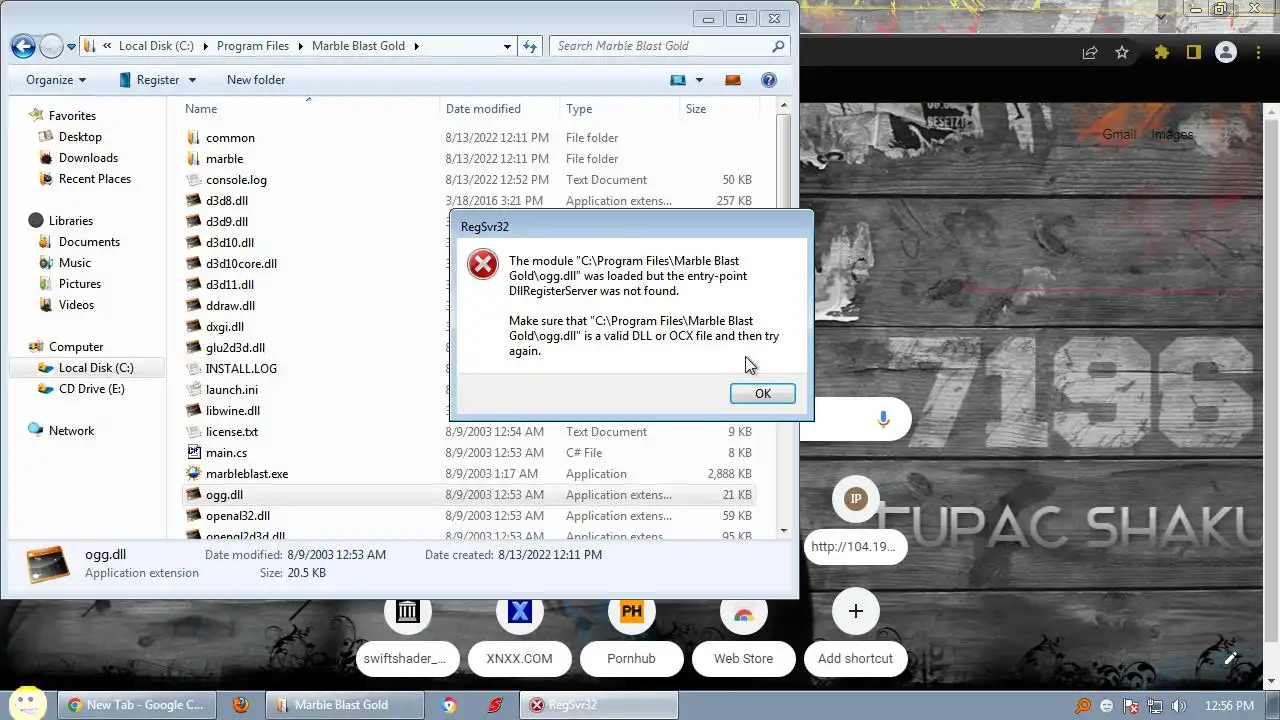The width and height of the screenshot is (1280, 720).
Task: Refresh the Marble Blast Gold folder
Action: coord(530,46)
